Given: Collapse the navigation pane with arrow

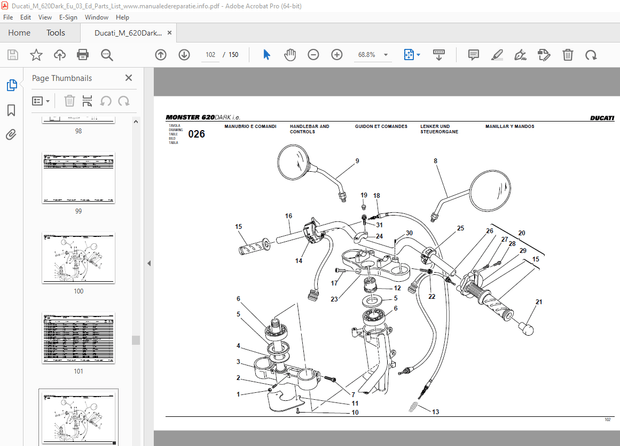Looking at the screenshot, I should 149,263.
